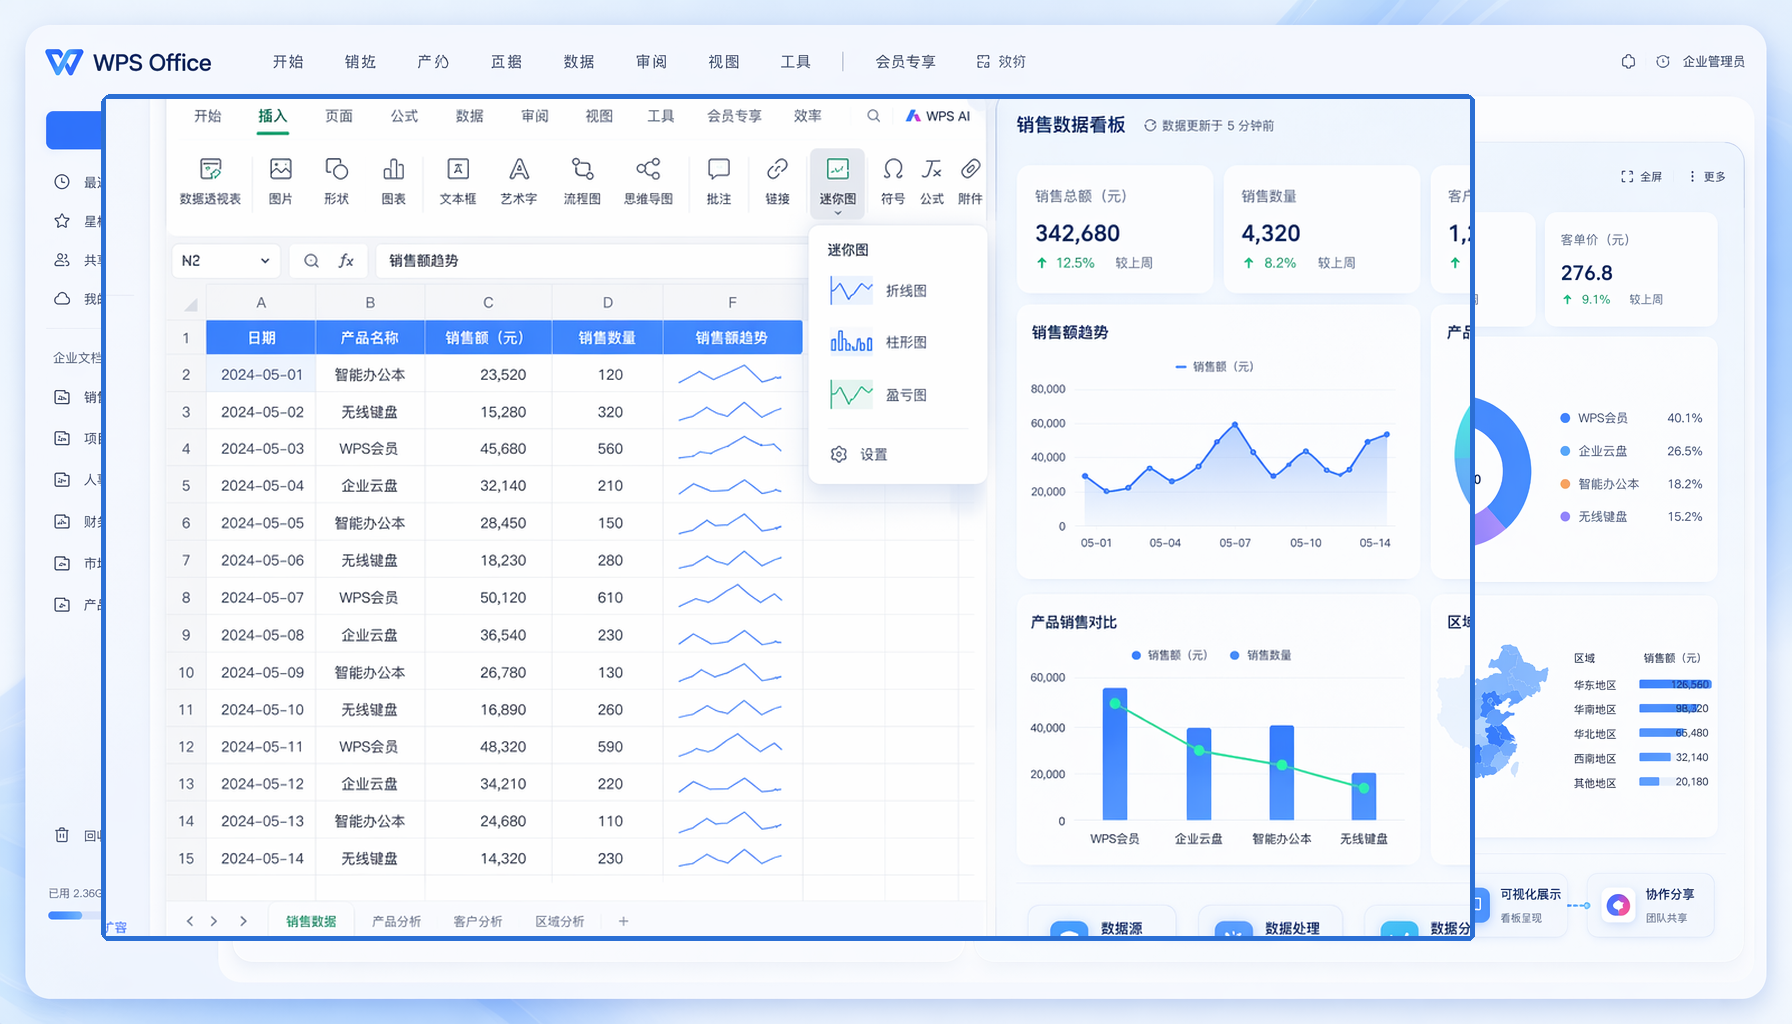This screenshot has height=1024, width=1792.
Task: Click header cell 销售额趋势
Action: 732,338
